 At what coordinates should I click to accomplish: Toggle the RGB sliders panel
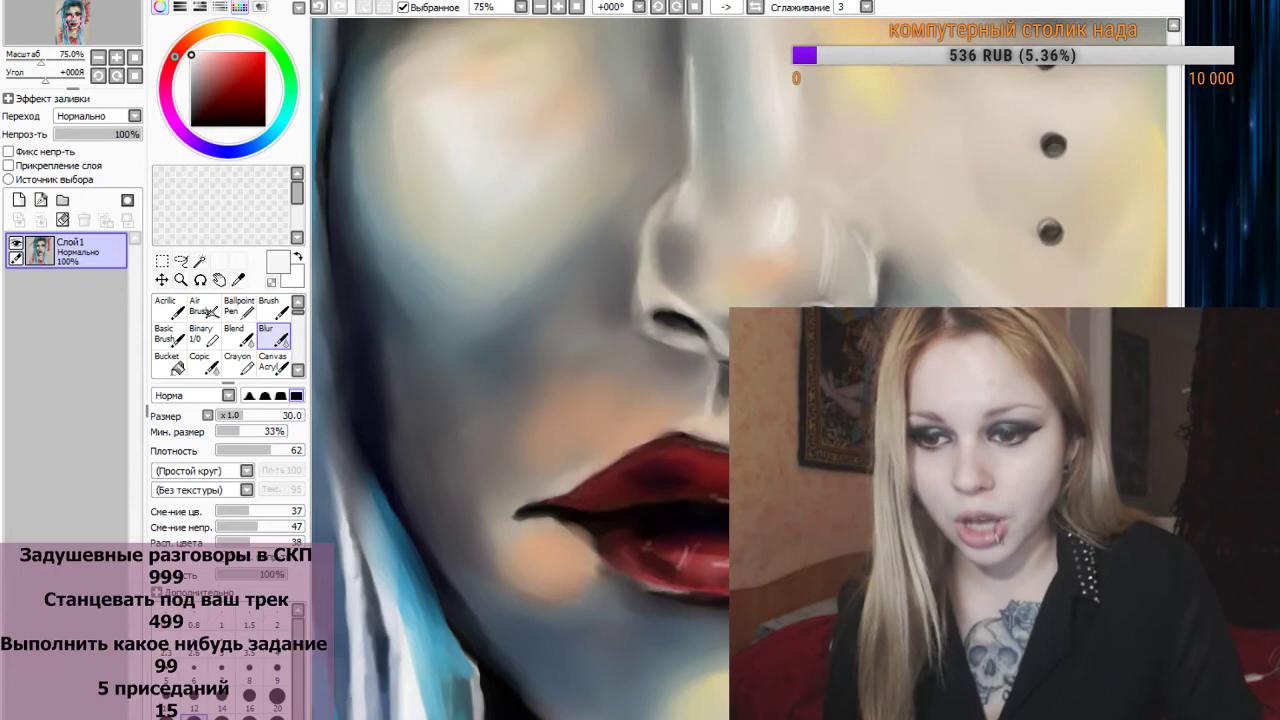coord(180,7)
